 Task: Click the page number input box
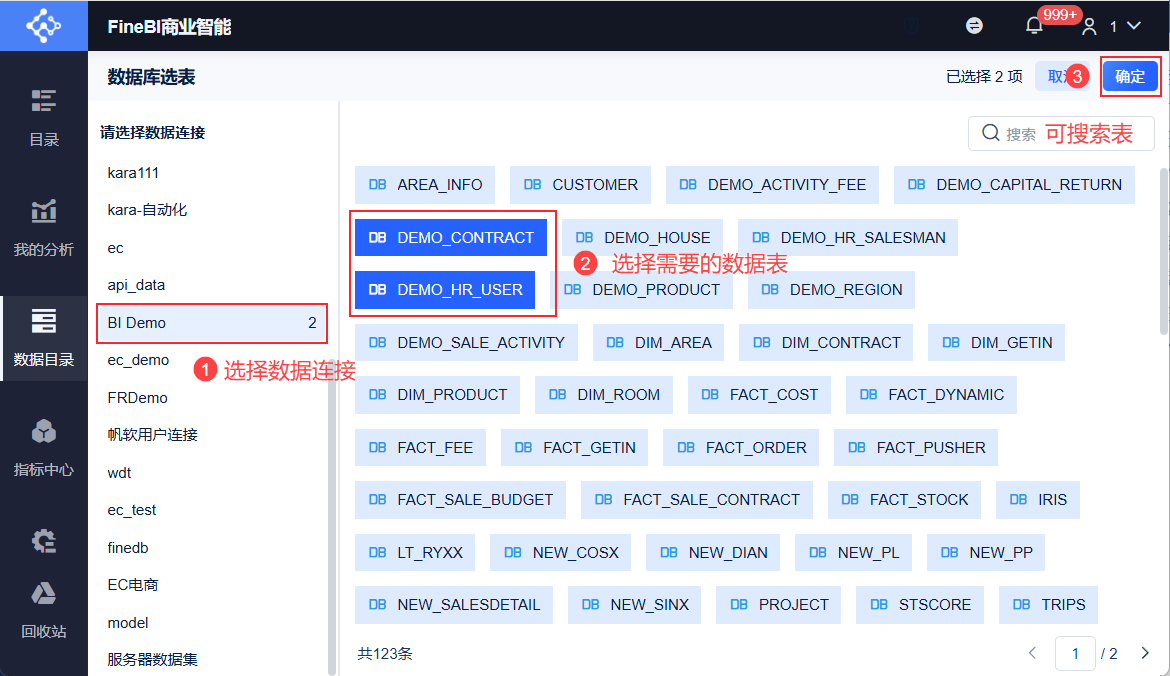click(x=1075, y=654)
